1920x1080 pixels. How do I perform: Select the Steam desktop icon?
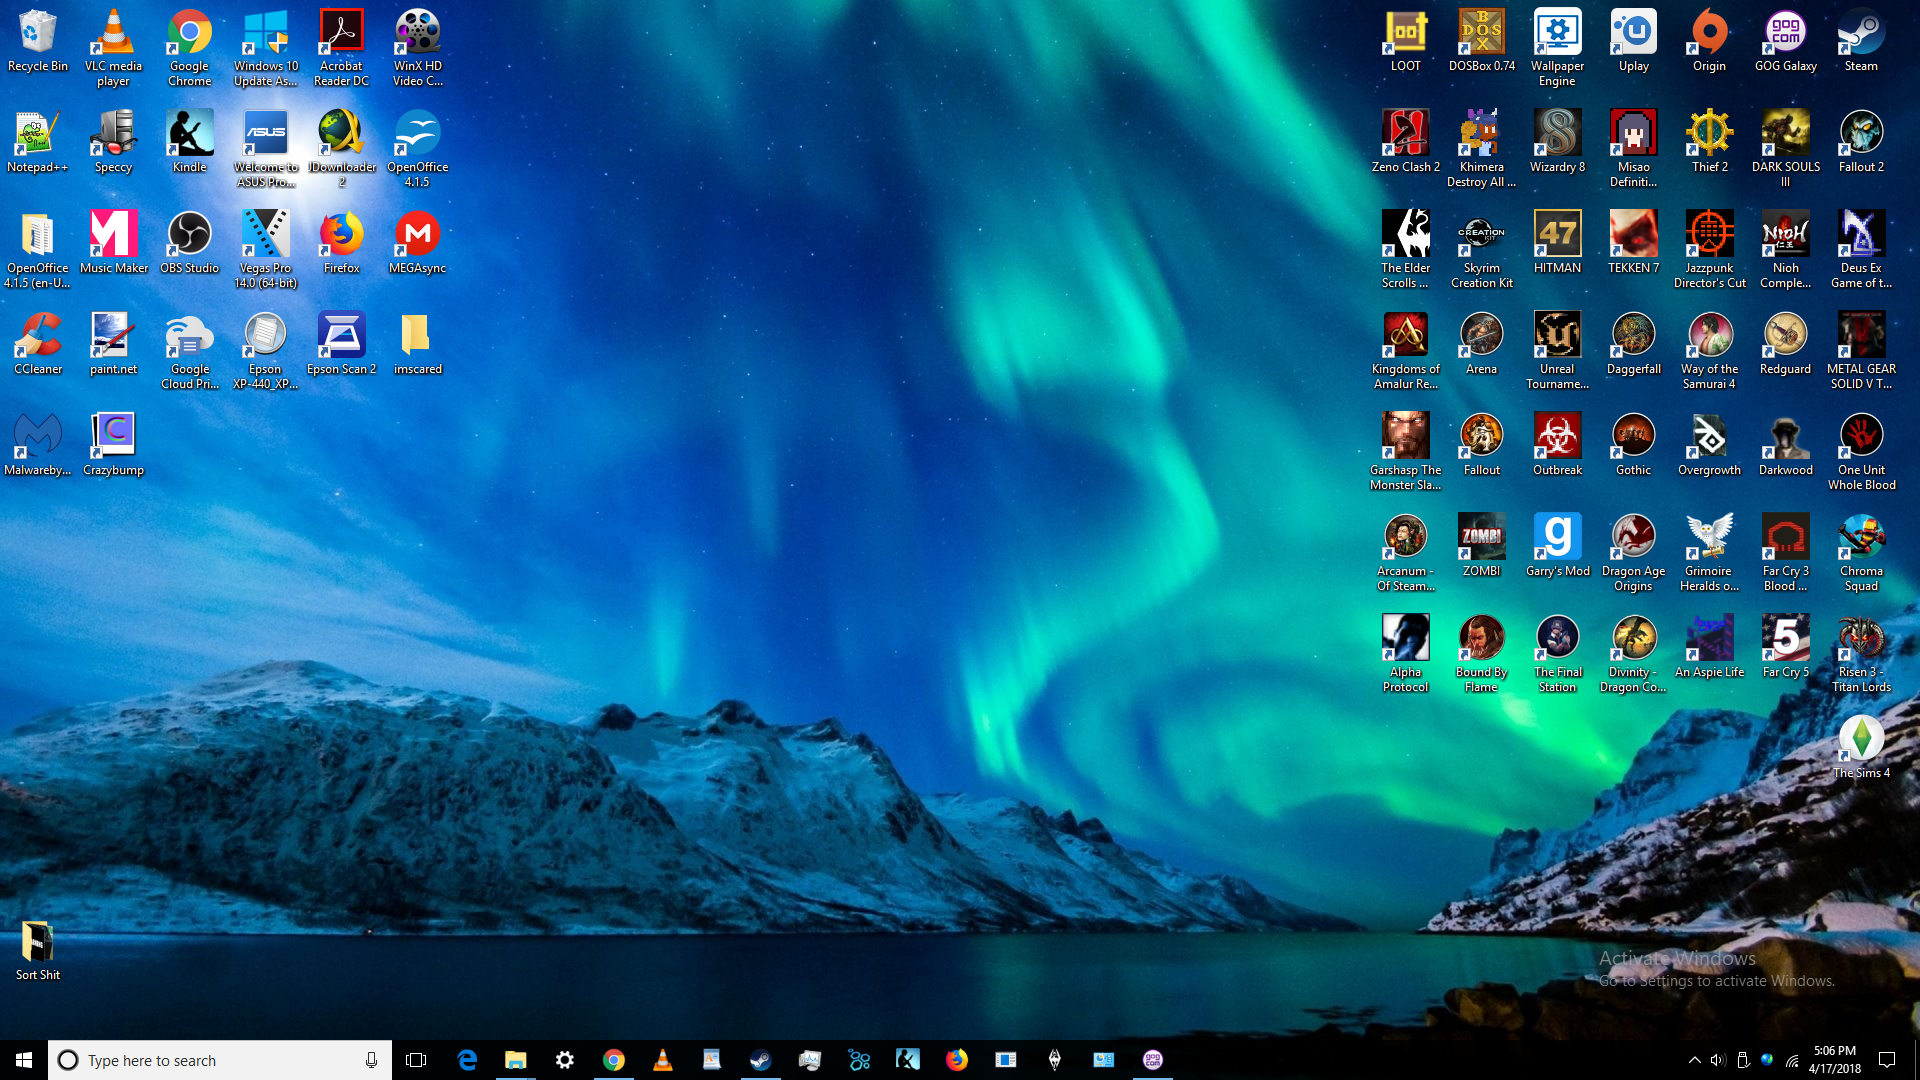pos(1862,42)
